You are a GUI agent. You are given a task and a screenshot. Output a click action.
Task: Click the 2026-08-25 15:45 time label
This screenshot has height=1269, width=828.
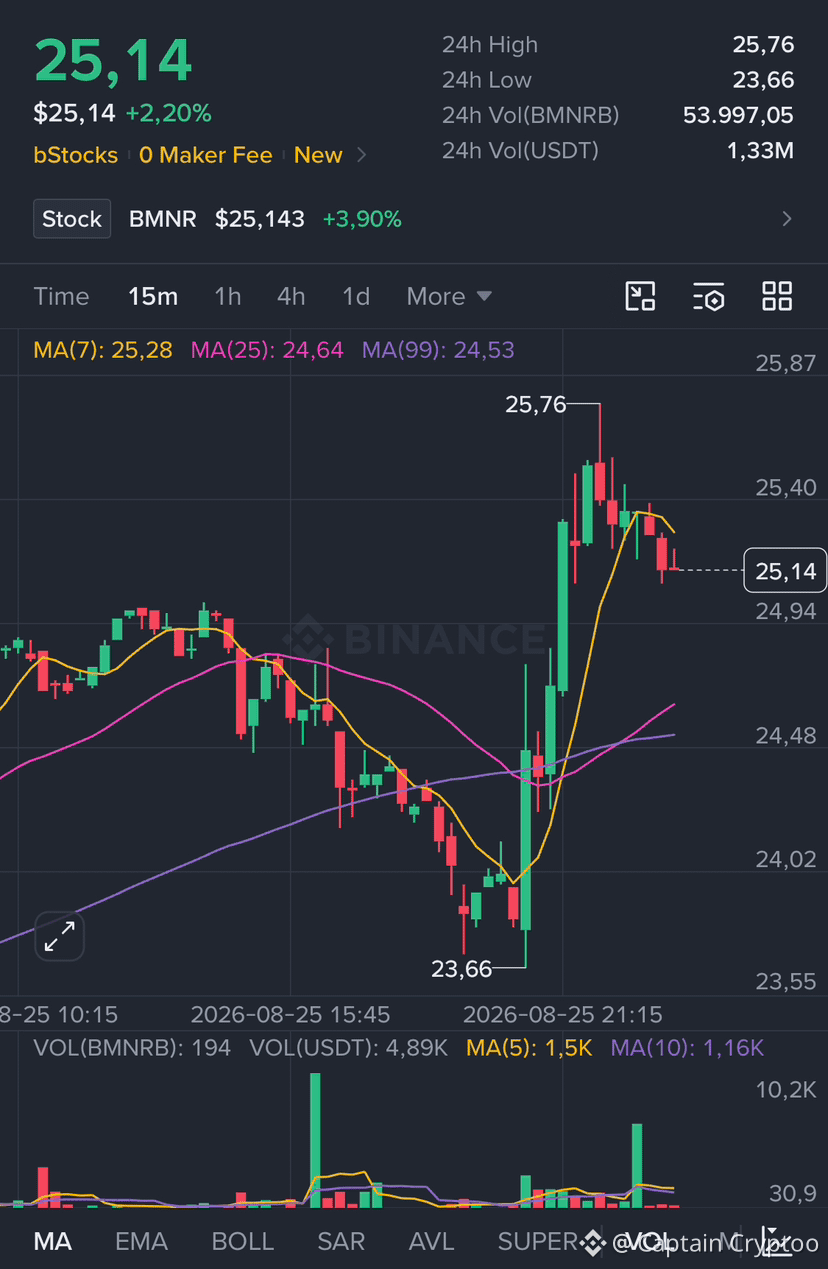pos(290,1015)
